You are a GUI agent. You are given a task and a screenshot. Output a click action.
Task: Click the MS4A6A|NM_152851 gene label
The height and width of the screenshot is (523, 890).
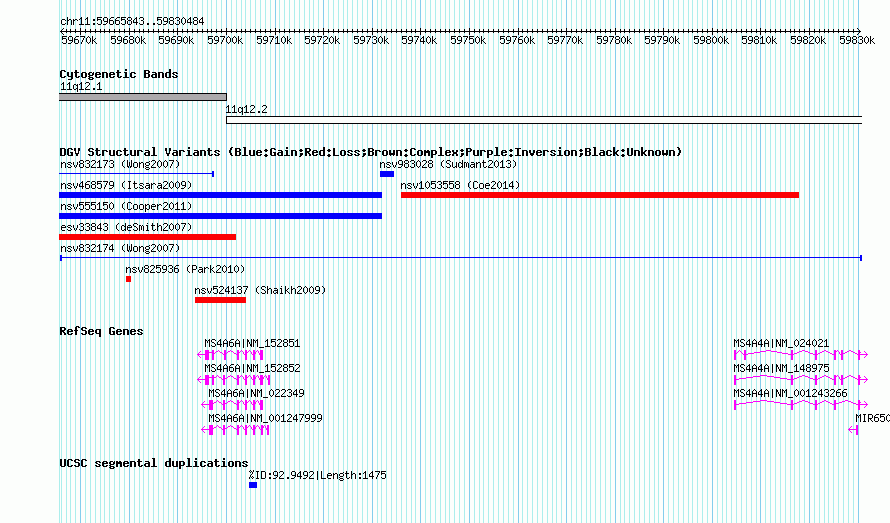pos(252,344)
